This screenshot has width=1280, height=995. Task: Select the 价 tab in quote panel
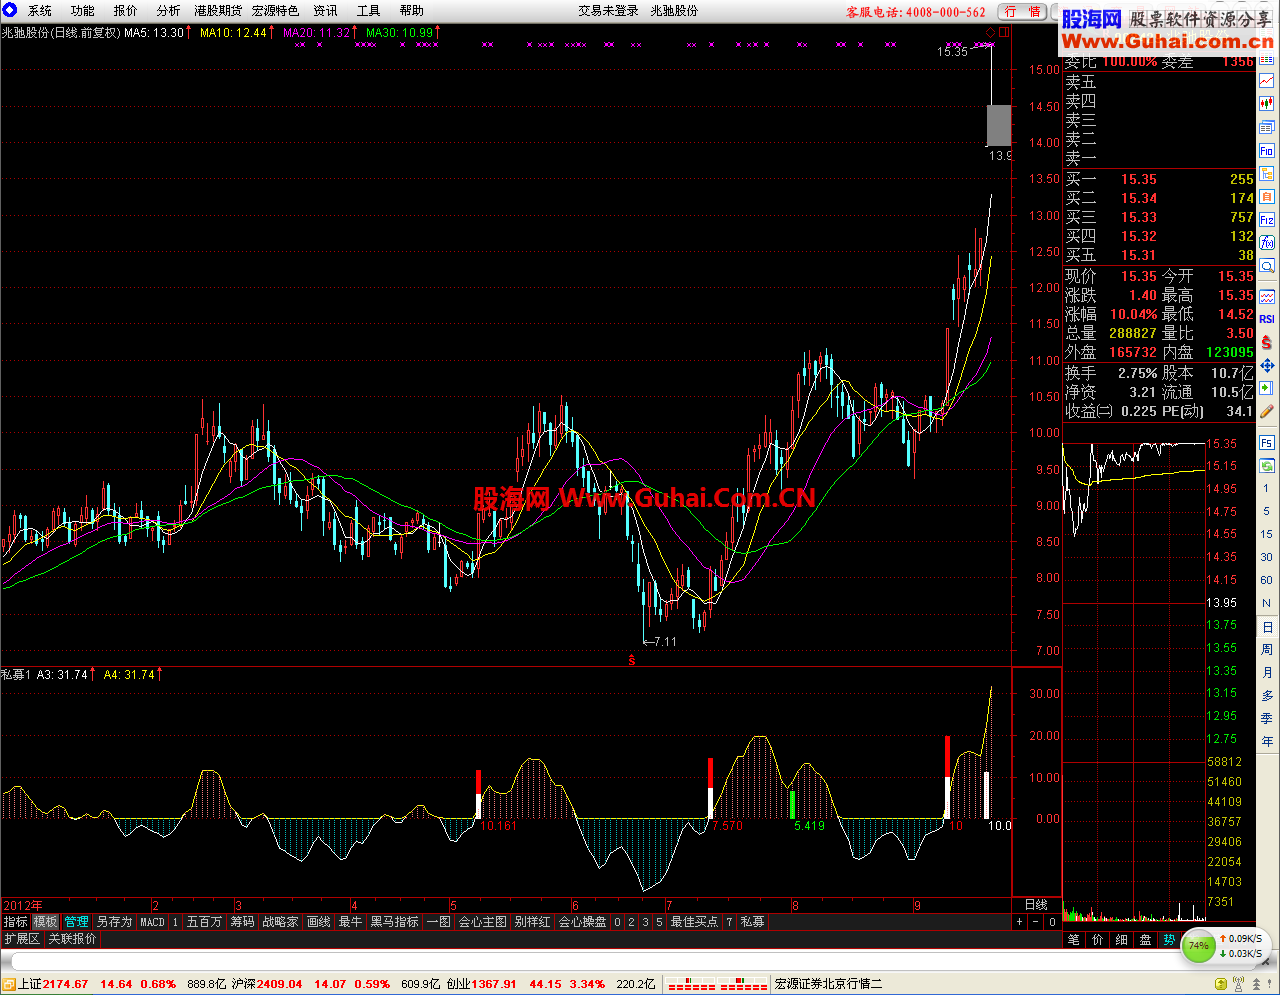1098,940
